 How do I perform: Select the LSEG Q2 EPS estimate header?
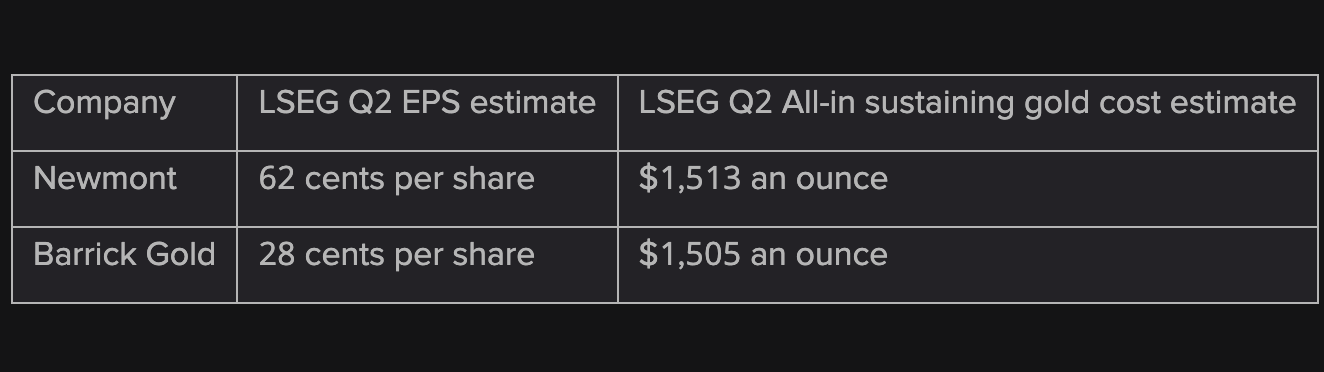pos(427,113)
